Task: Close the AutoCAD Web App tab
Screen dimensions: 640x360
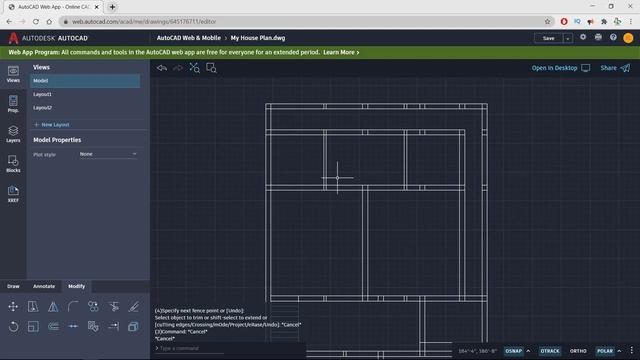Action: 97,7
